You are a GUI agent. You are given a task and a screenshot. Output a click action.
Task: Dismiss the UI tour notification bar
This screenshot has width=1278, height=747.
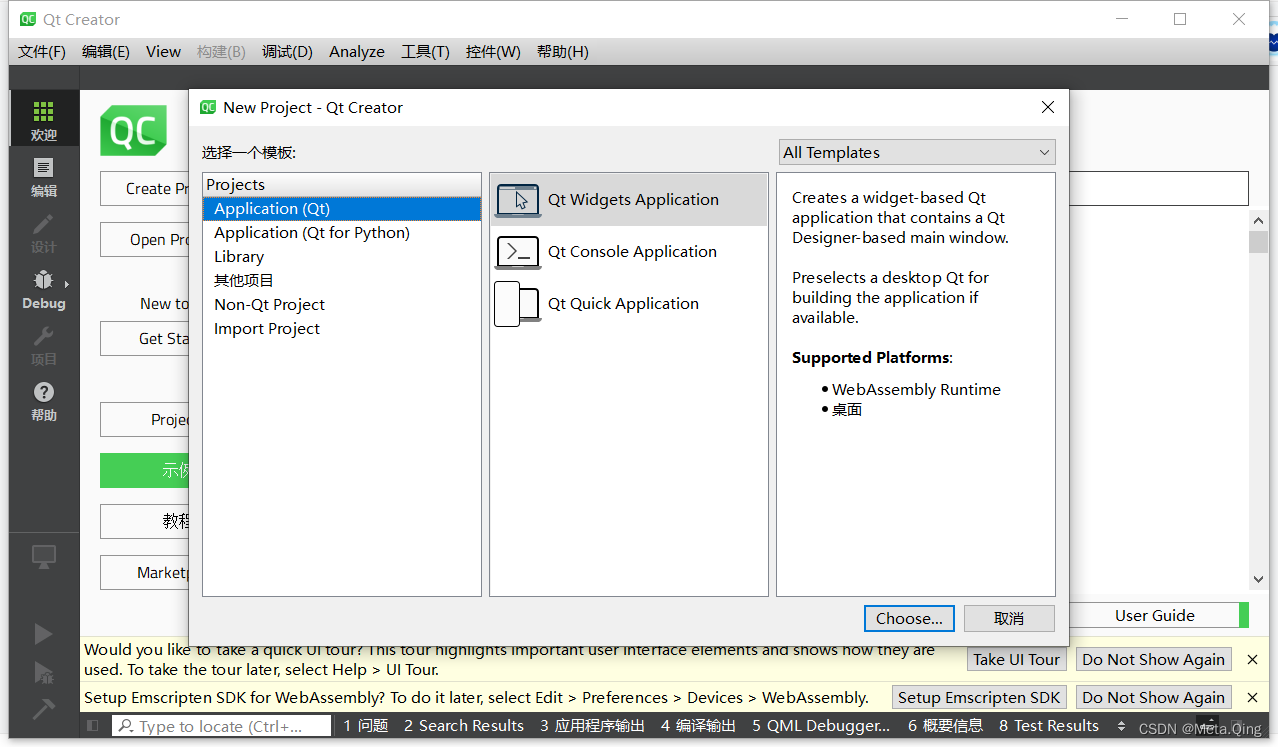[x=1252, y=659]
